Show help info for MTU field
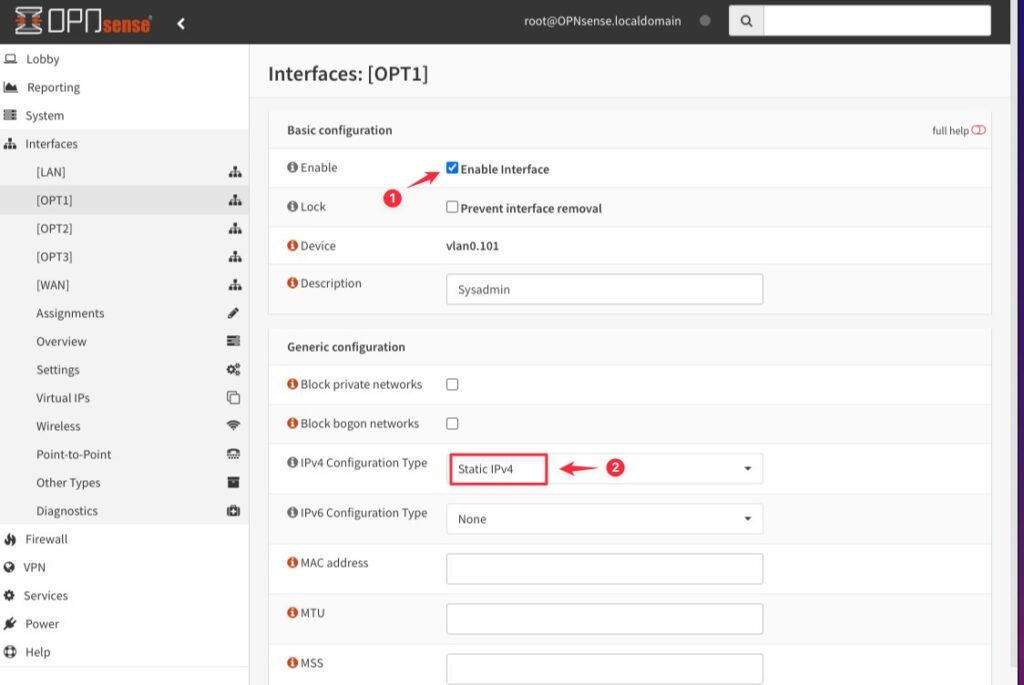 (292, 613)
